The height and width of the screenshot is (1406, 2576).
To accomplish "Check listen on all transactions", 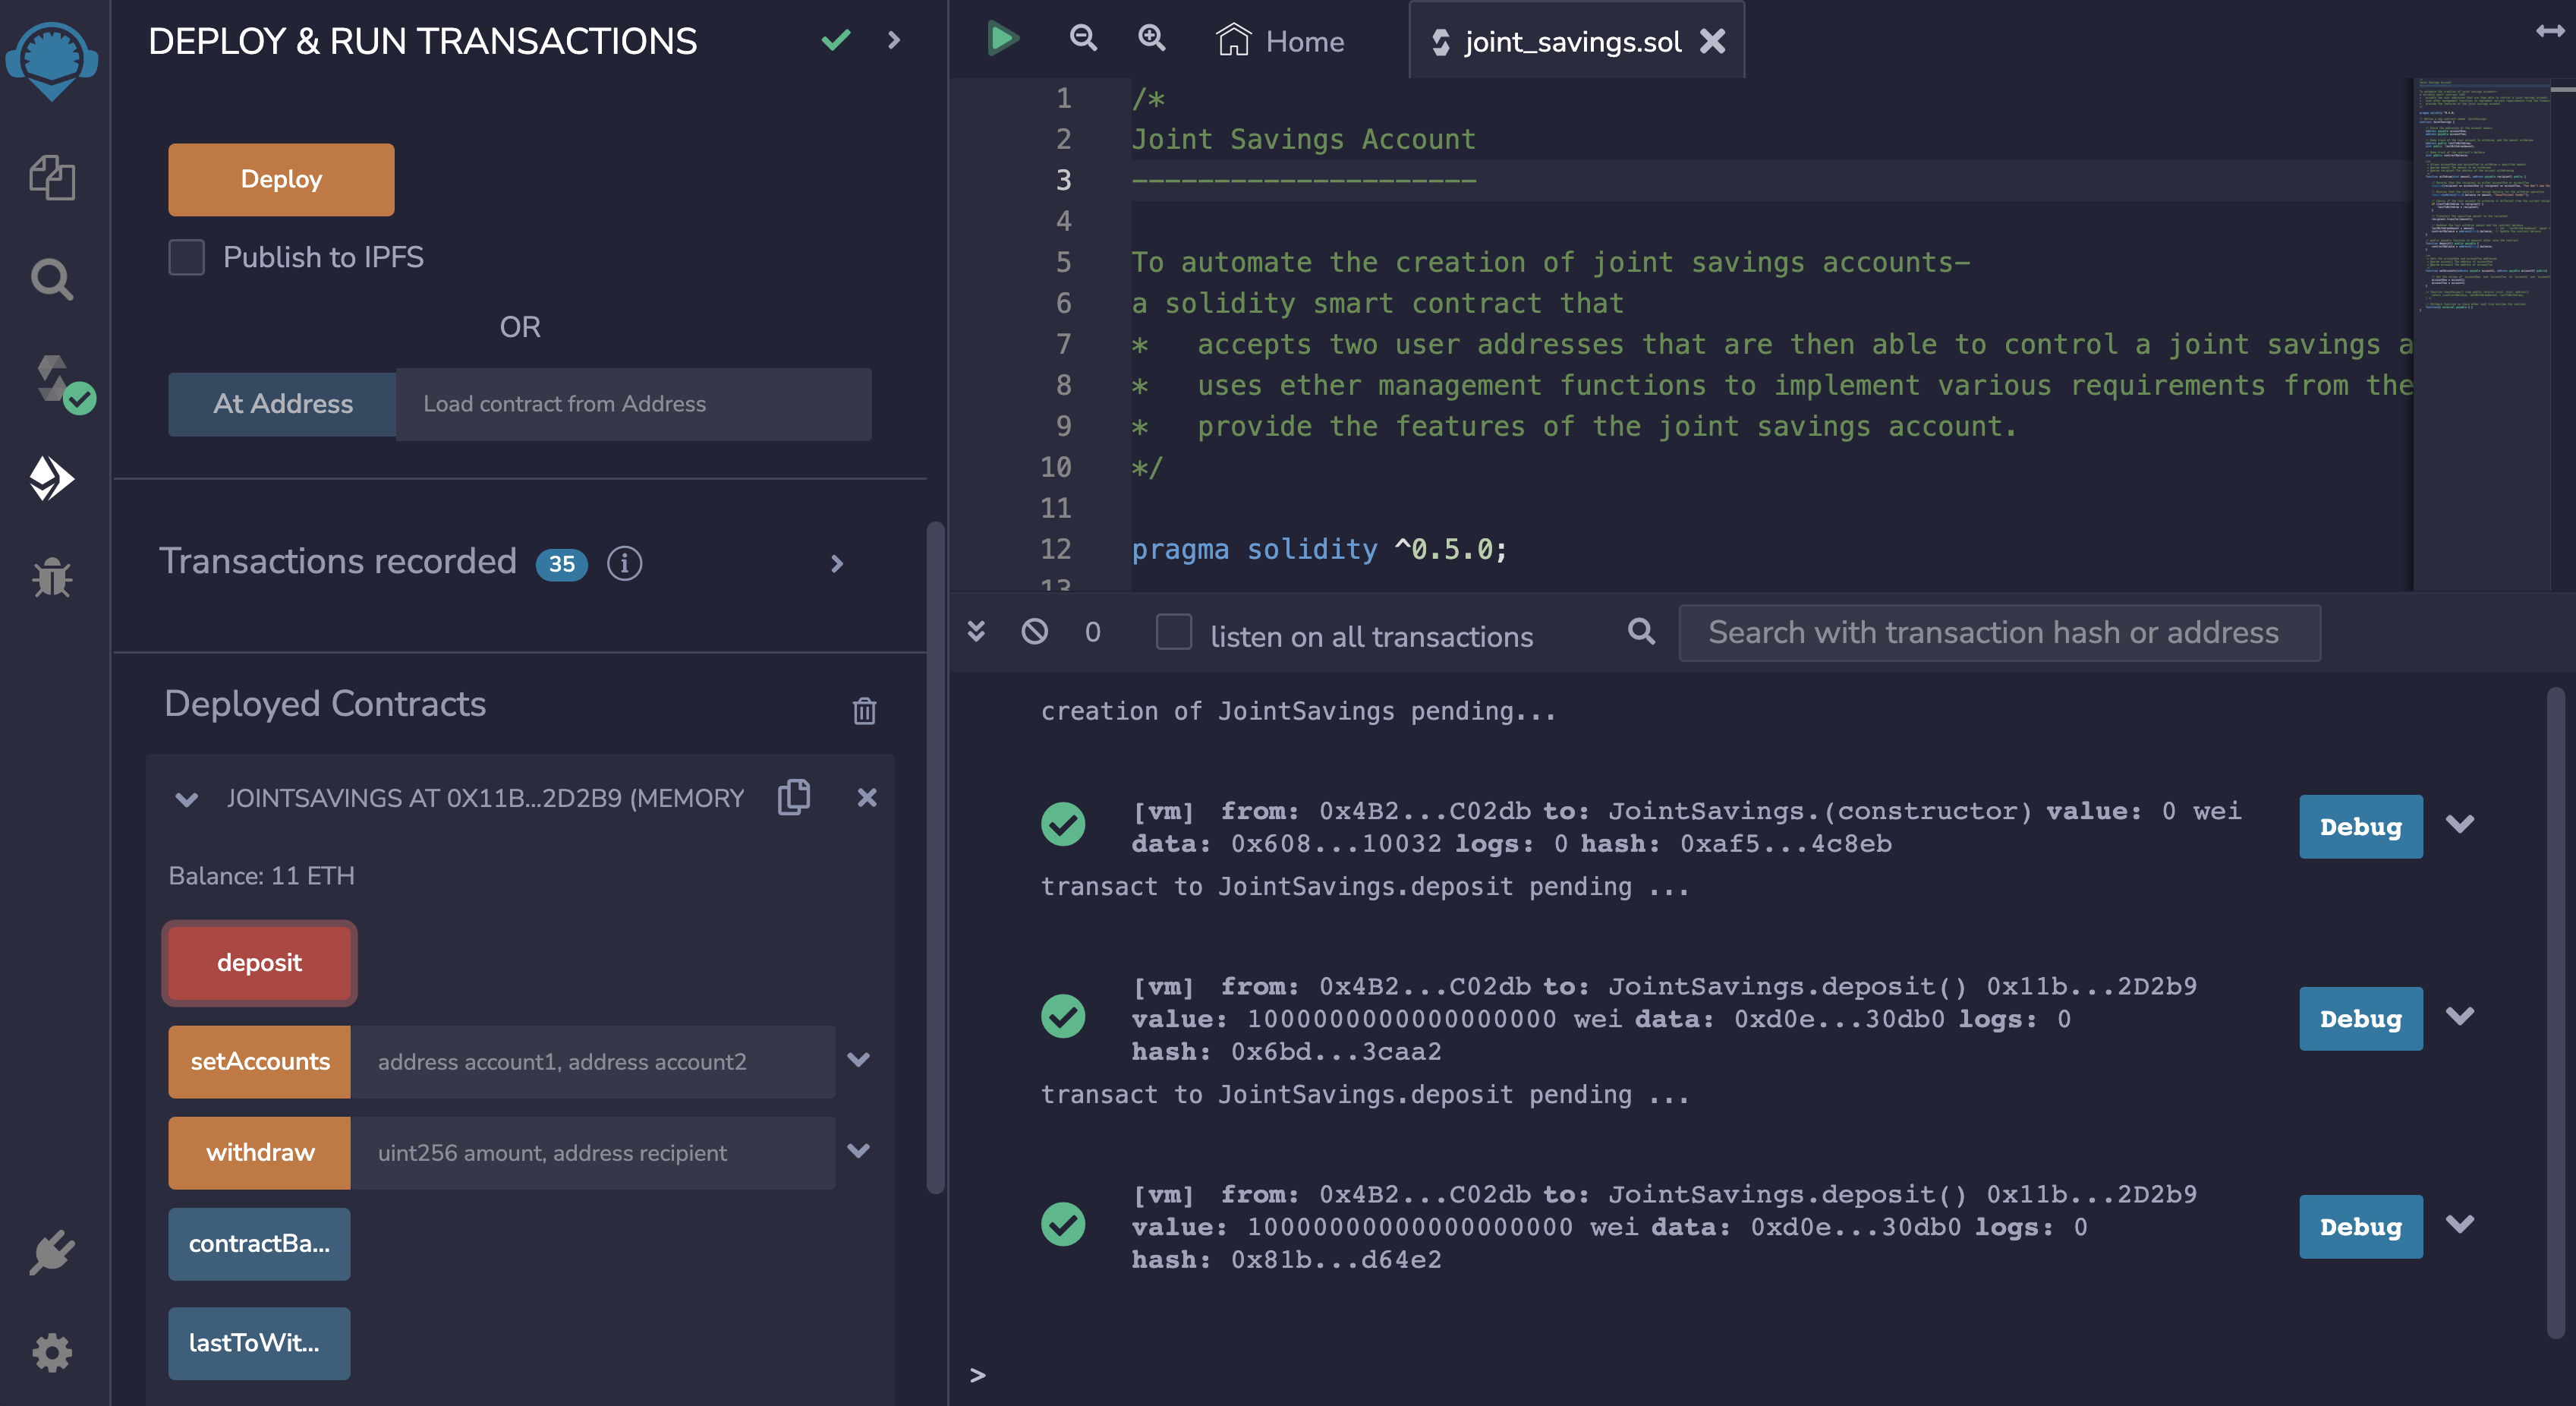I will coord(1174,633).
